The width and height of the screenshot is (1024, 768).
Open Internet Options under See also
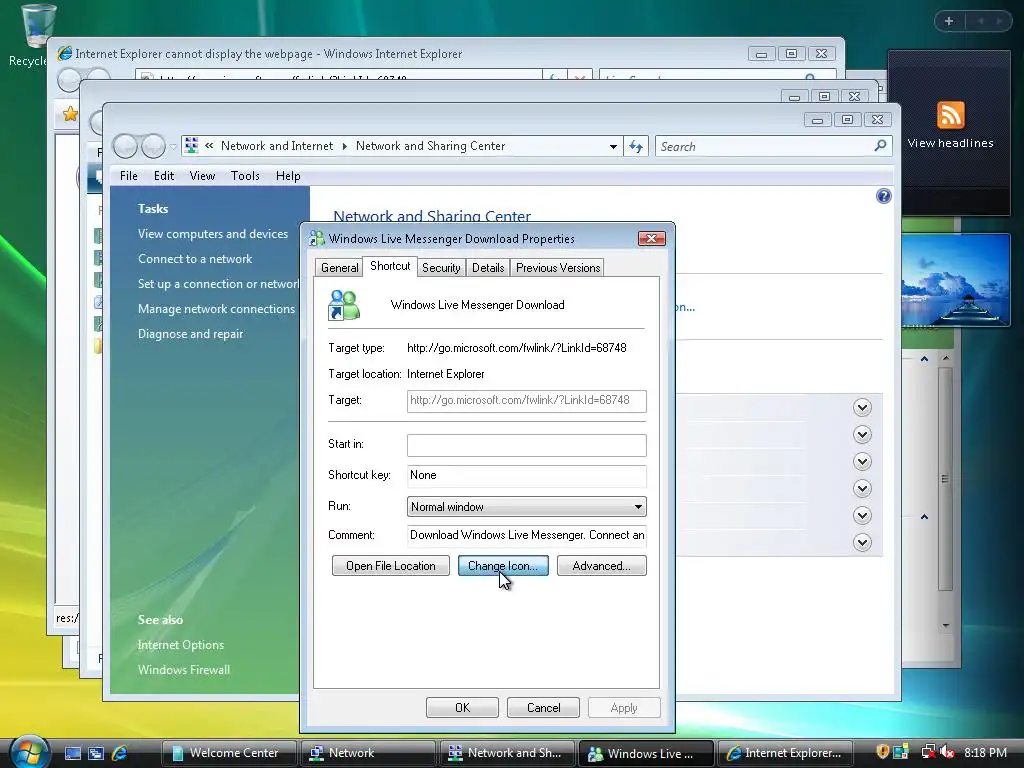[x=181, y=645]
